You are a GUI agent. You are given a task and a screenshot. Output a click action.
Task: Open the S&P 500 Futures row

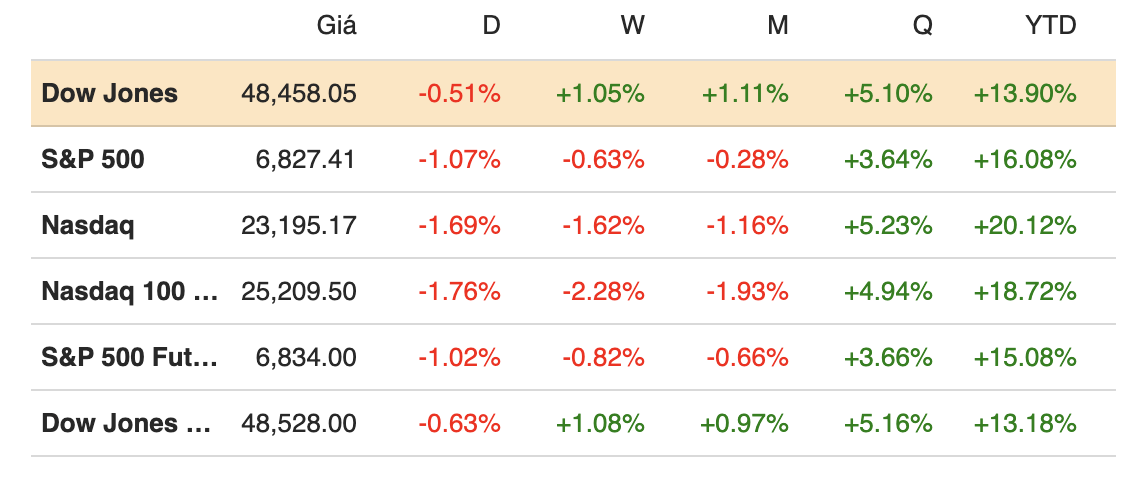click(x=129, y=357)
